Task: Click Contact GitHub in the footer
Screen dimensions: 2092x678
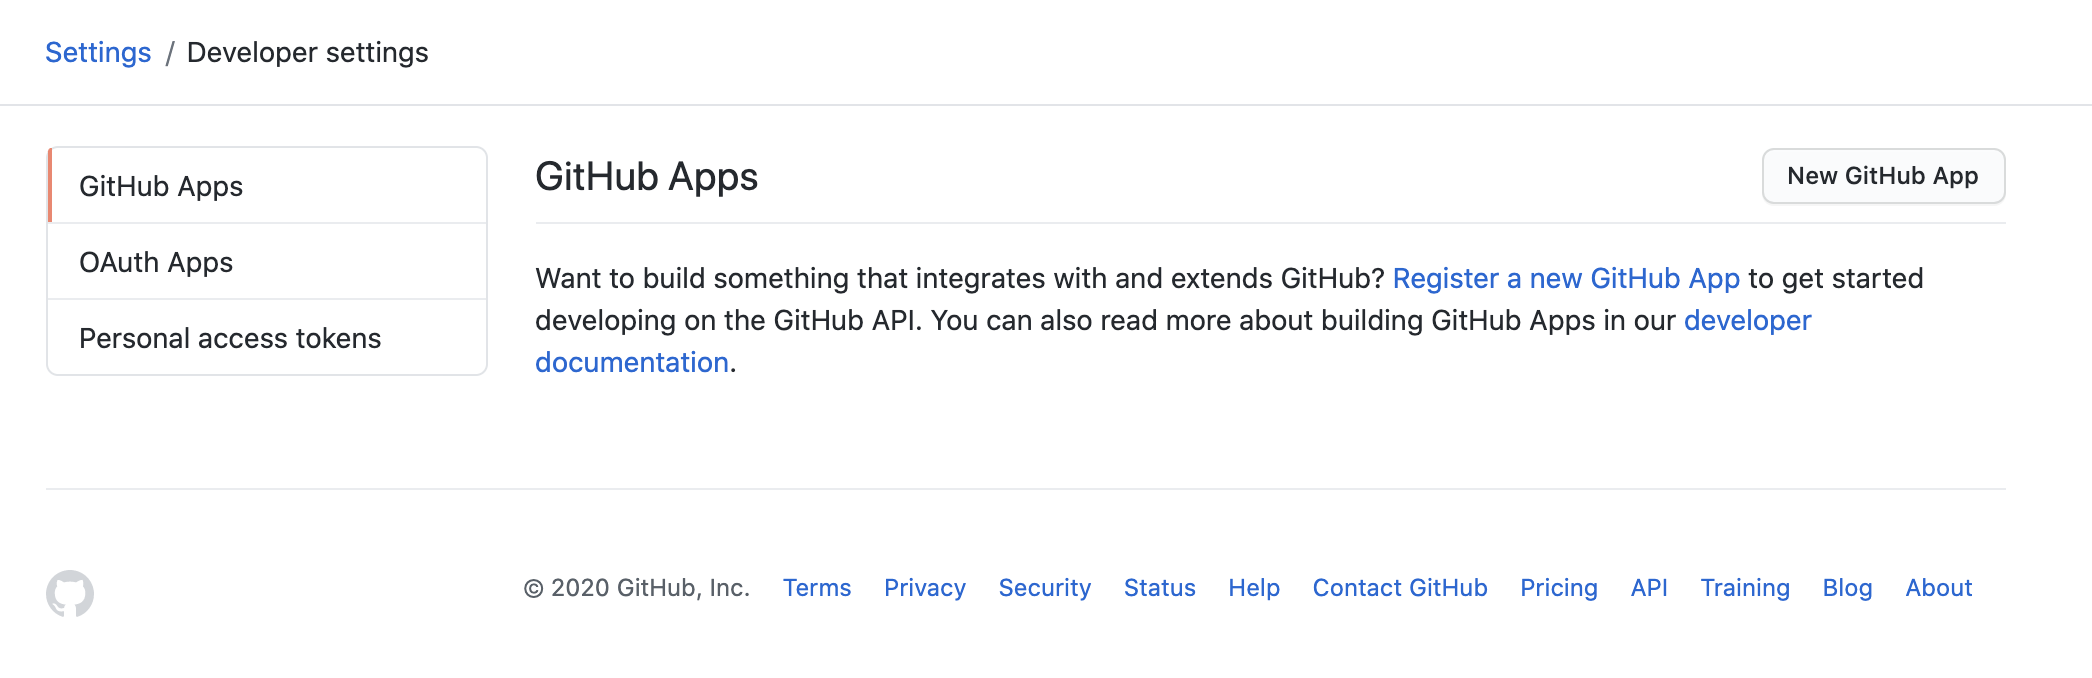Action: point(1399,588)
